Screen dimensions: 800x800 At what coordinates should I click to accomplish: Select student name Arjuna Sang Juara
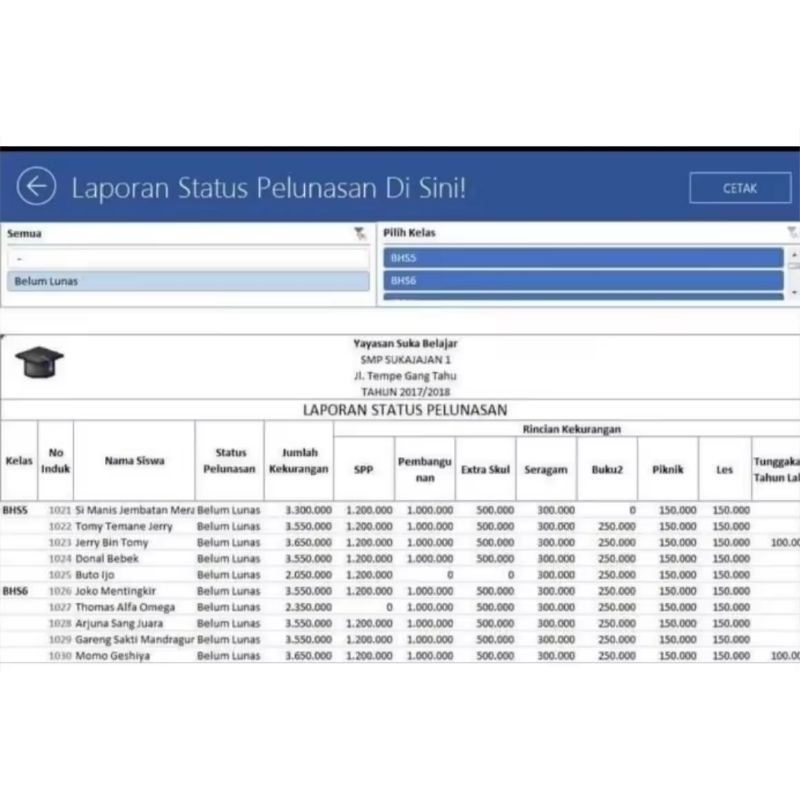coord(119,623)
